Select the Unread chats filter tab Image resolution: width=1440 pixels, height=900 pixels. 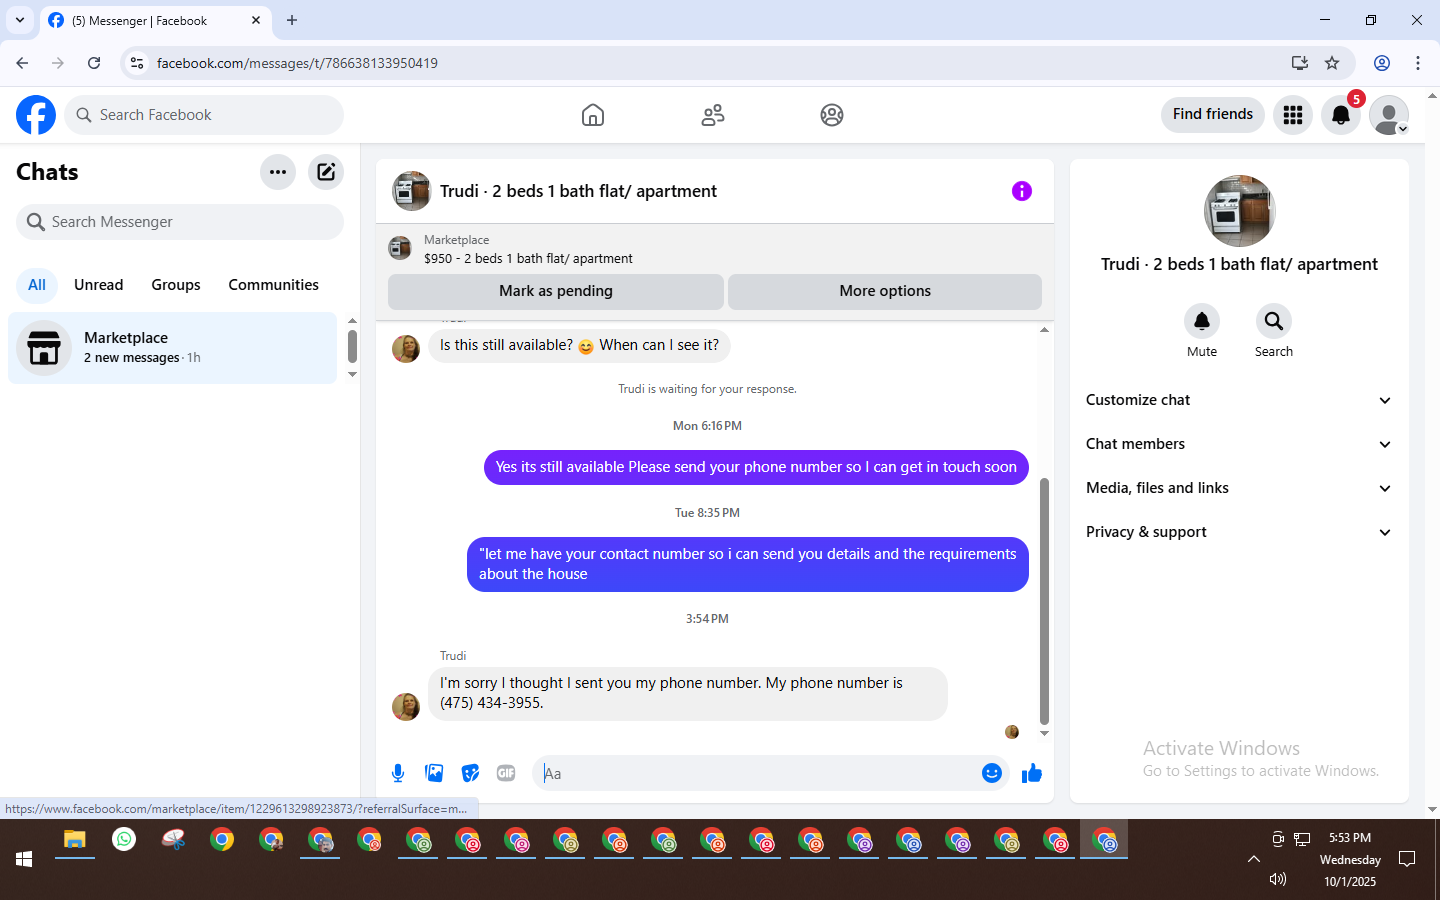click(x=99, y=285)
